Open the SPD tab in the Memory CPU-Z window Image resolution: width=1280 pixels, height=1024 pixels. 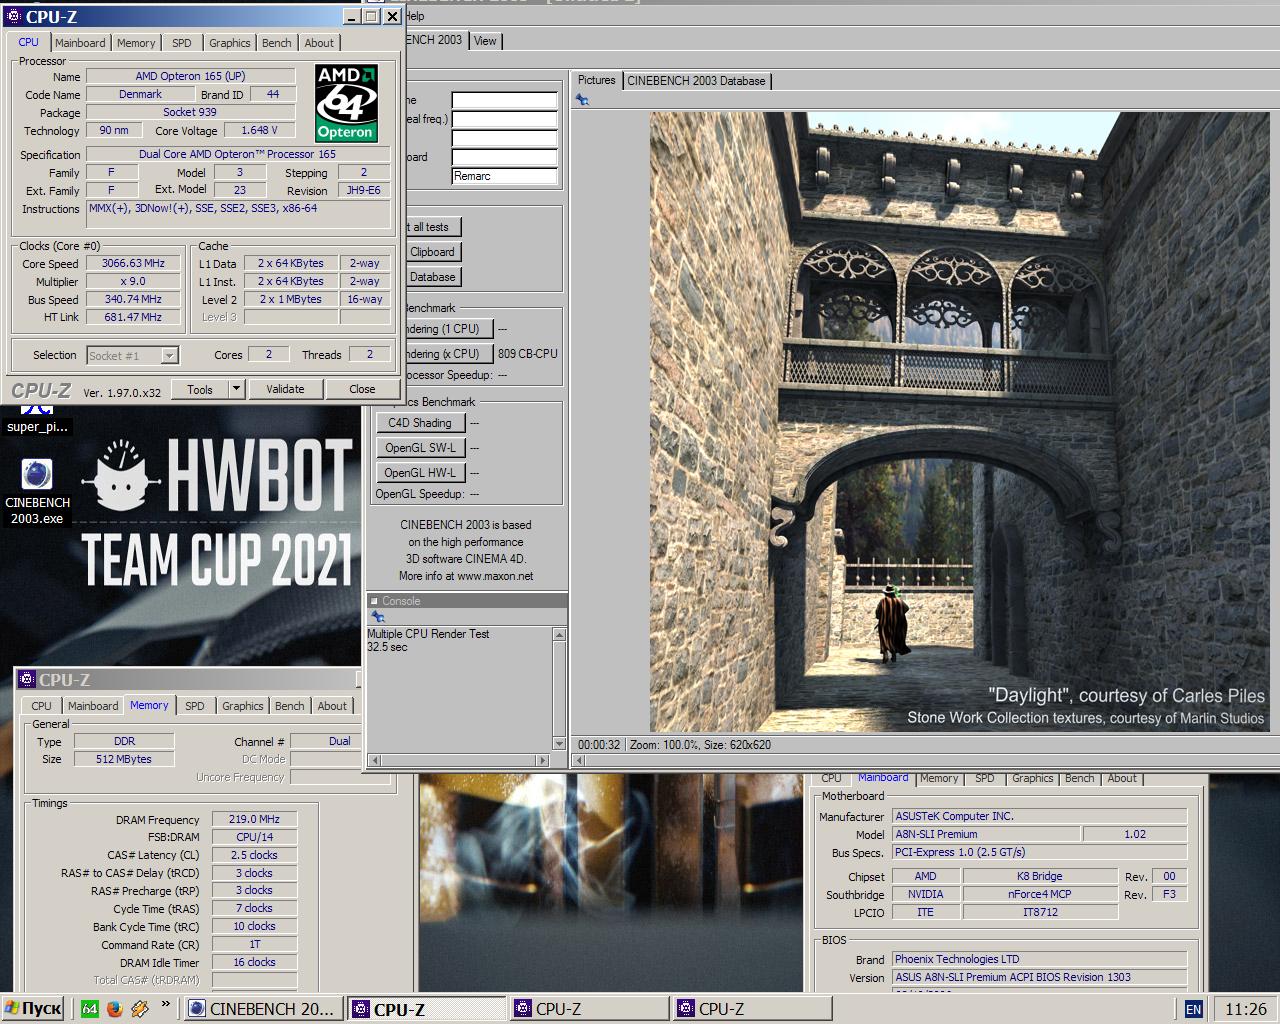(x=195, y=706)
